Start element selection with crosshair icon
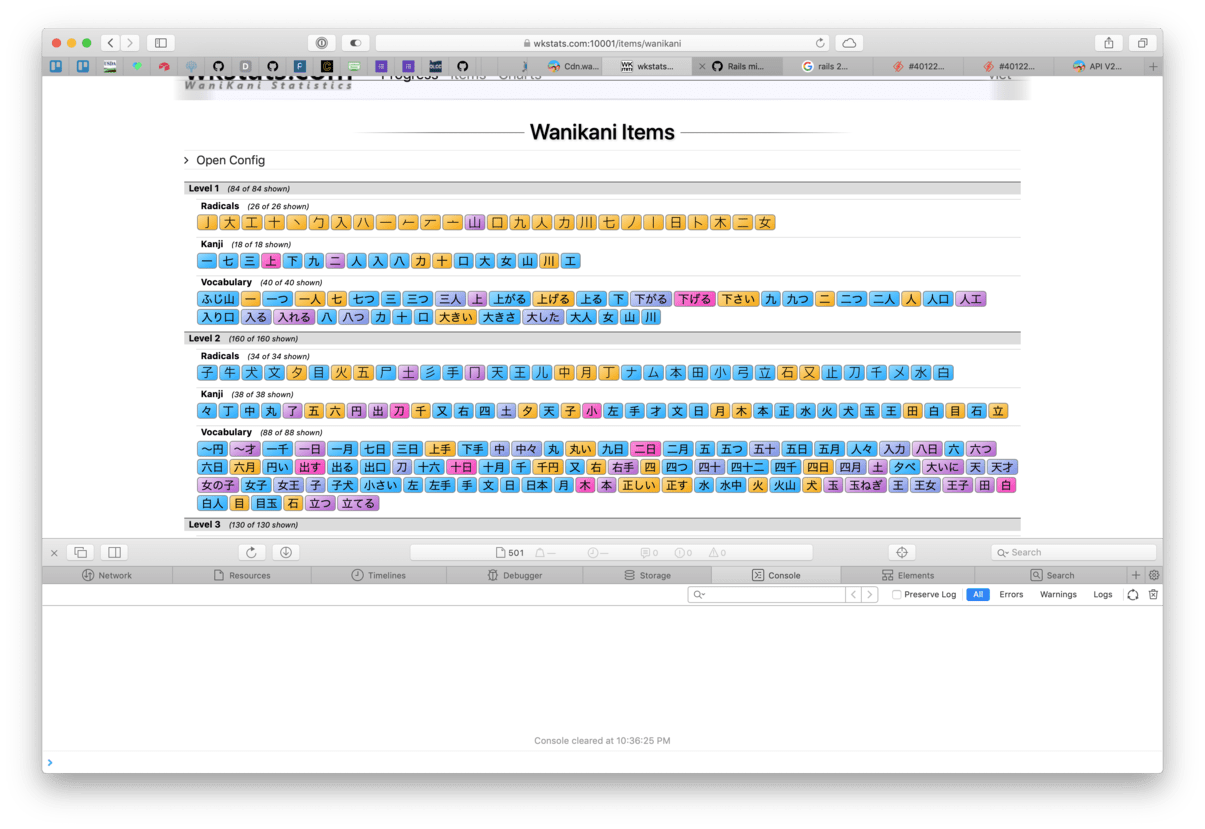The width and height of the screenshot is (1205, 829). click(x=902, y=552)
